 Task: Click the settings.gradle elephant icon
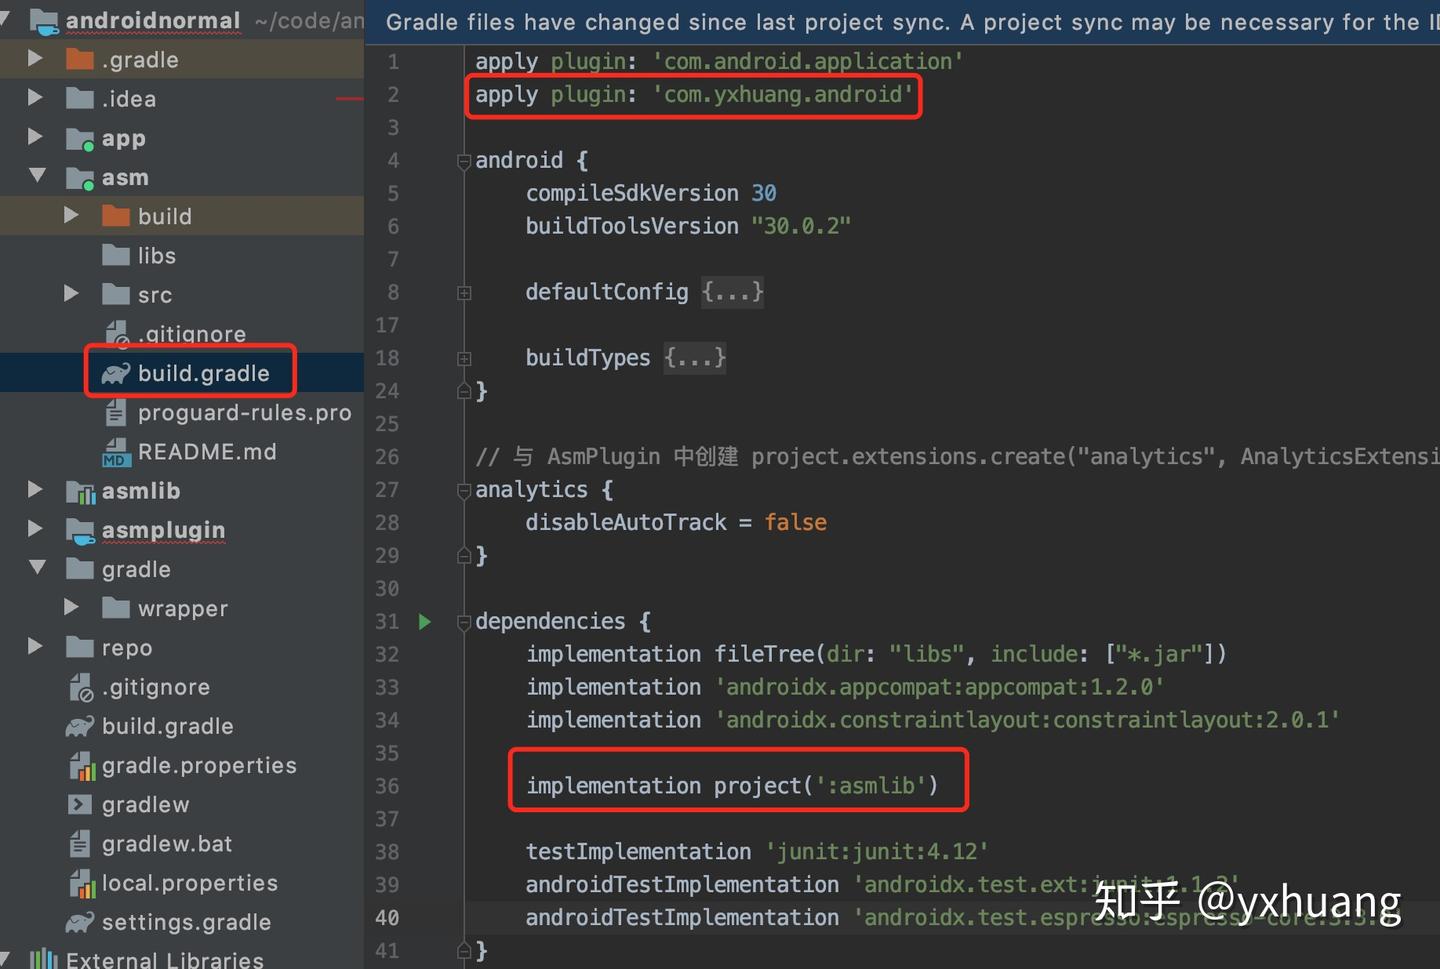pos(80,923)
